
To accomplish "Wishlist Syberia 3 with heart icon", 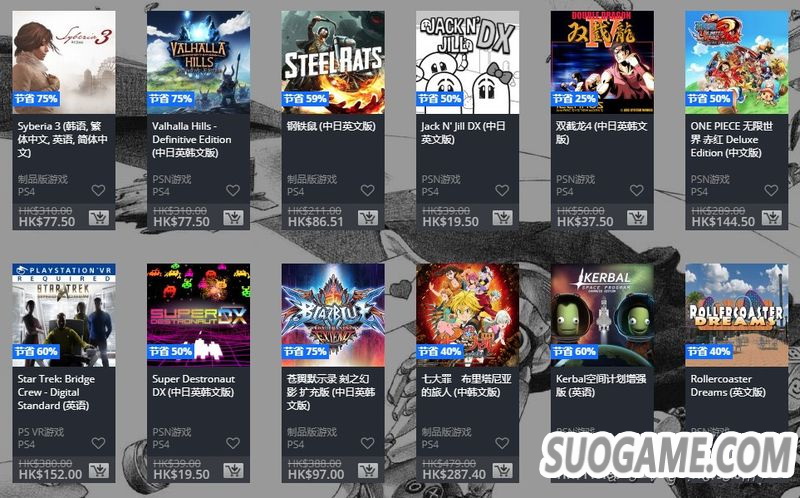I will [98, 190].
